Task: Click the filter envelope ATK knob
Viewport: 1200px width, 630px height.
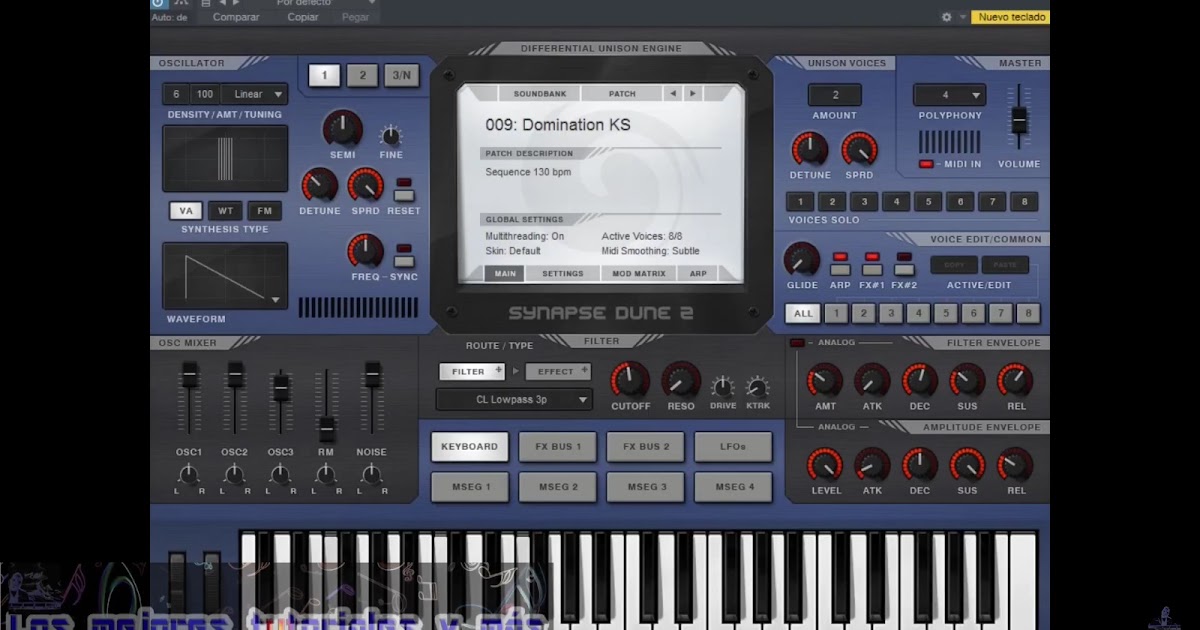Action: 872,381
